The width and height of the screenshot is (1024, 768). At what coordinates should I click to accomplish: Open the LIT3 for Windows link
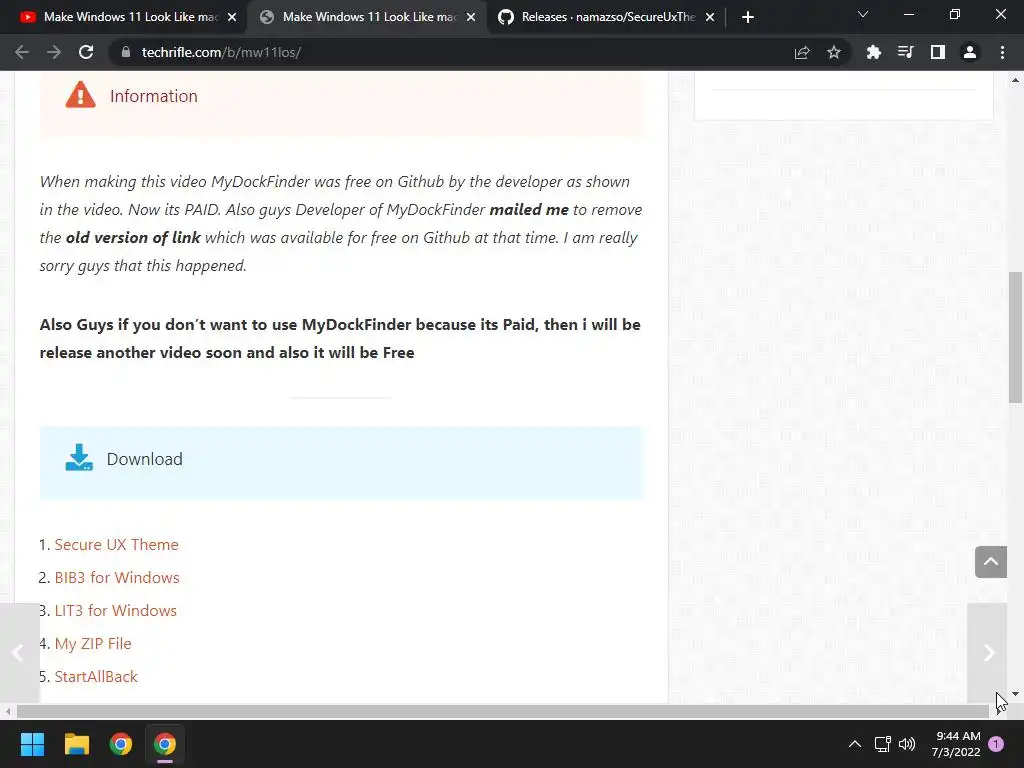[116, 611]
